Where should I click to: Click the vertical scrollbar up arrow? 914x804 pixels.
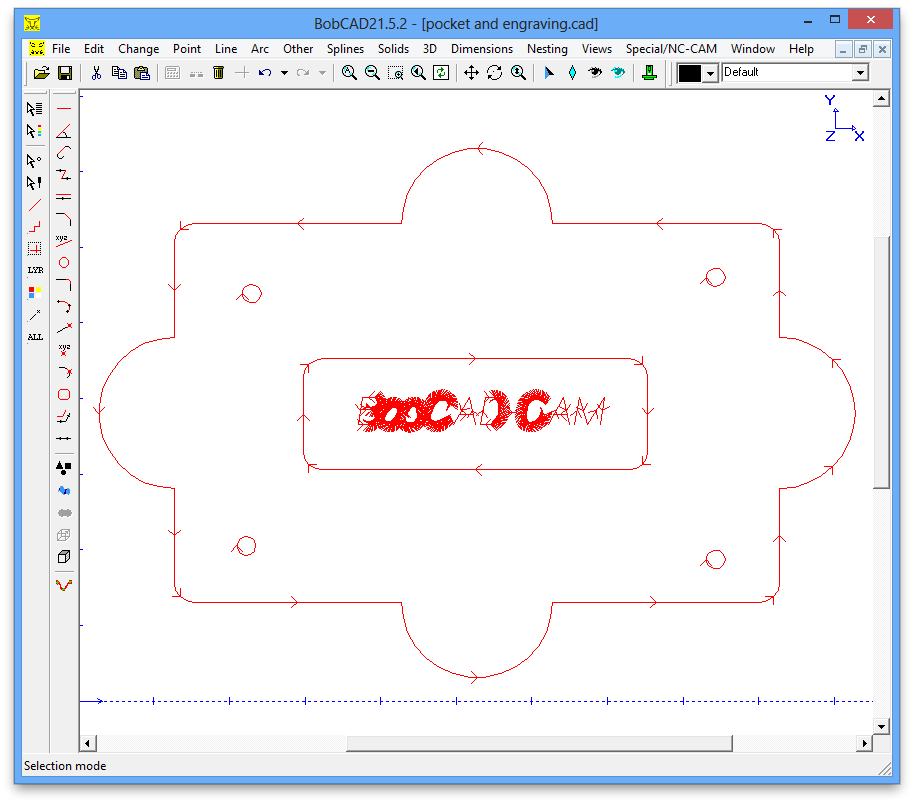tap(881, 99)
